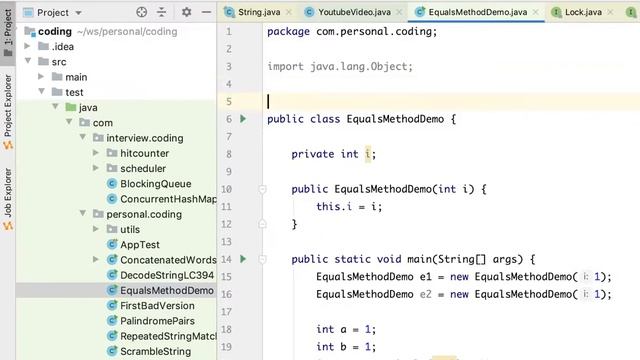
Task: Collapse the src folder
Action: pyautogui.click(x=28, y=61)
